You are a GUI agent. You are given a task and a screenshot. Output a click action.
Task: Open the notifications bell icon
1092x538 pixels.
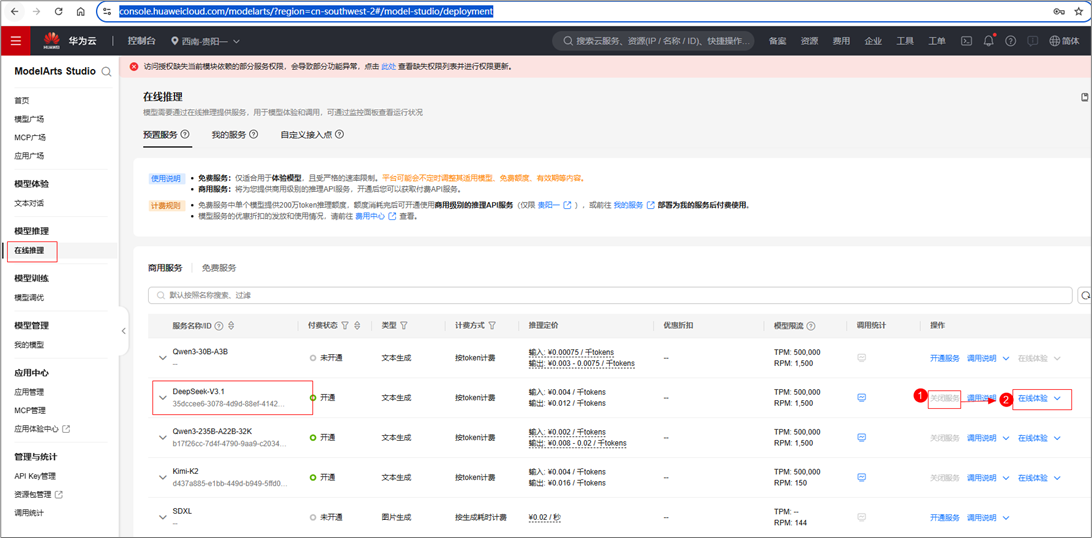point(988,41)
